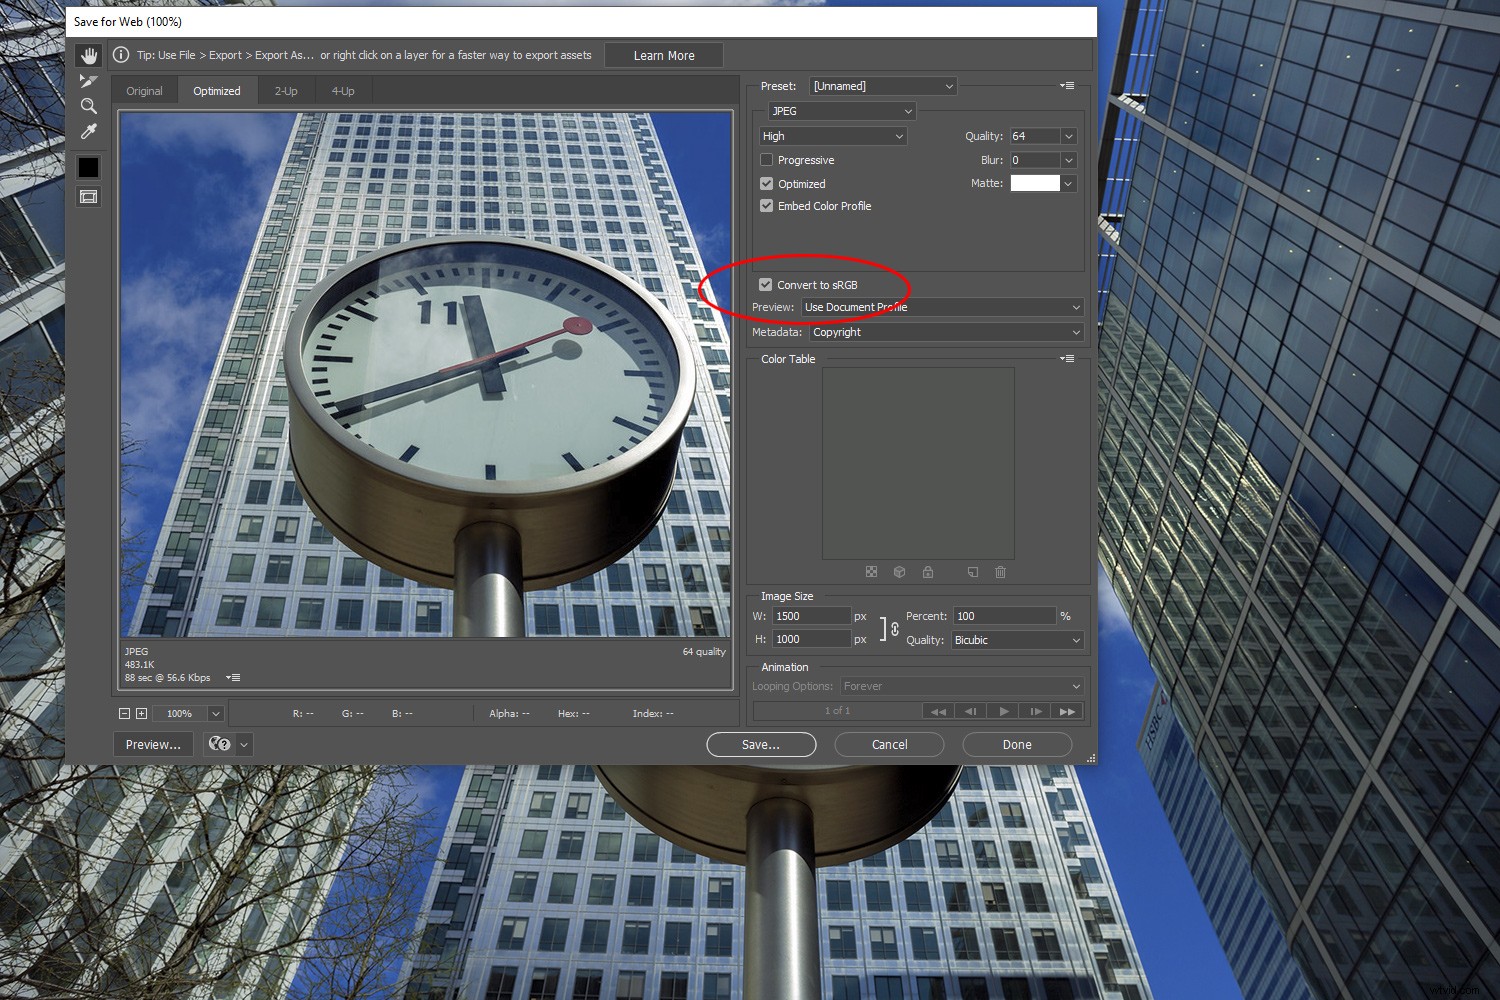Select the Hand tool
Screen dimensions: 1500x1000
tap(89, 55)
